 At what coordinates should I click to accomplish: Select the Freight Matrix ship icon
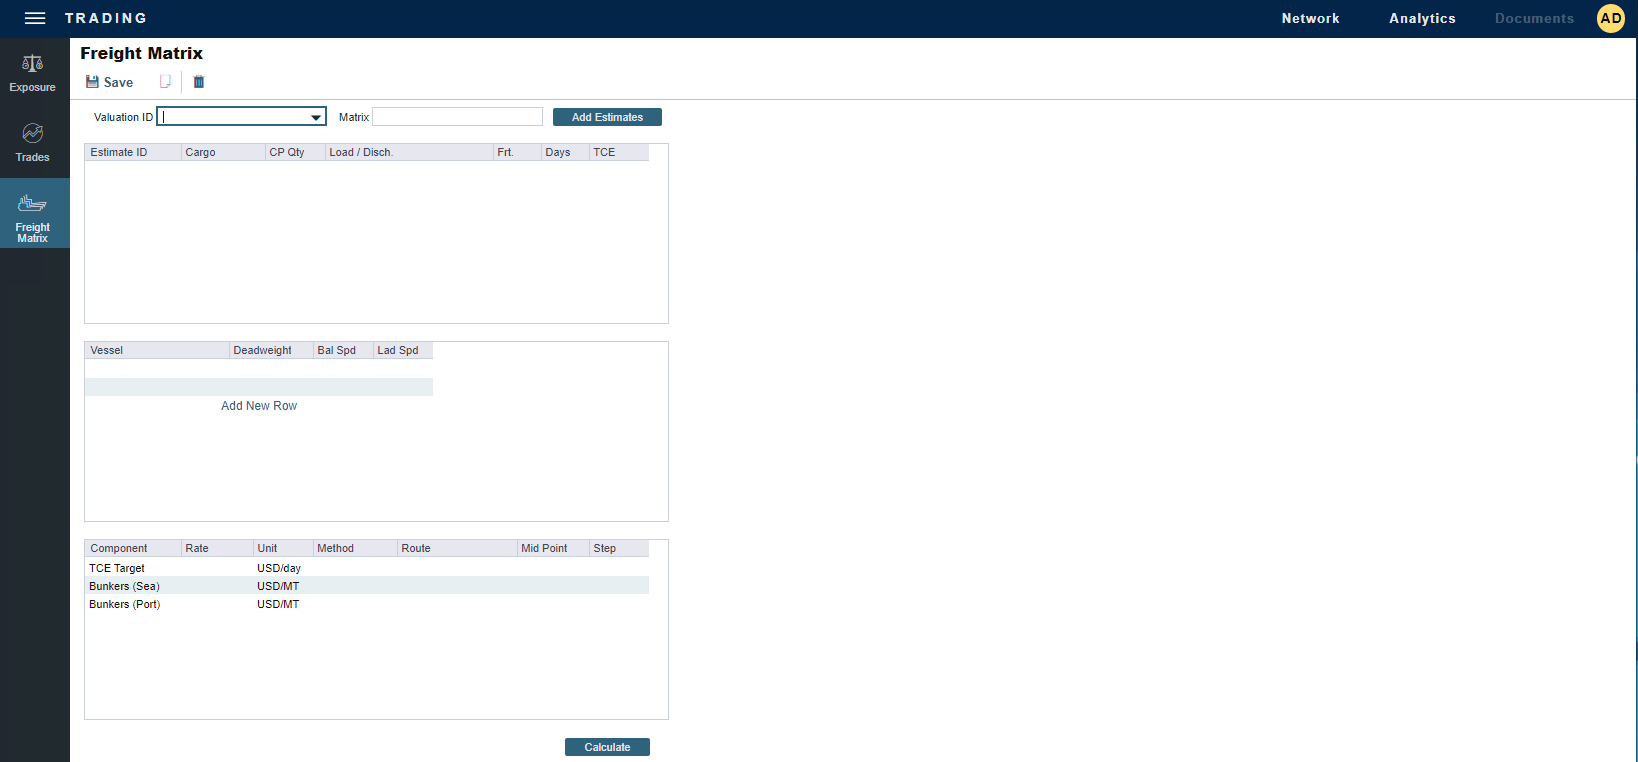[x=33, y=204]
